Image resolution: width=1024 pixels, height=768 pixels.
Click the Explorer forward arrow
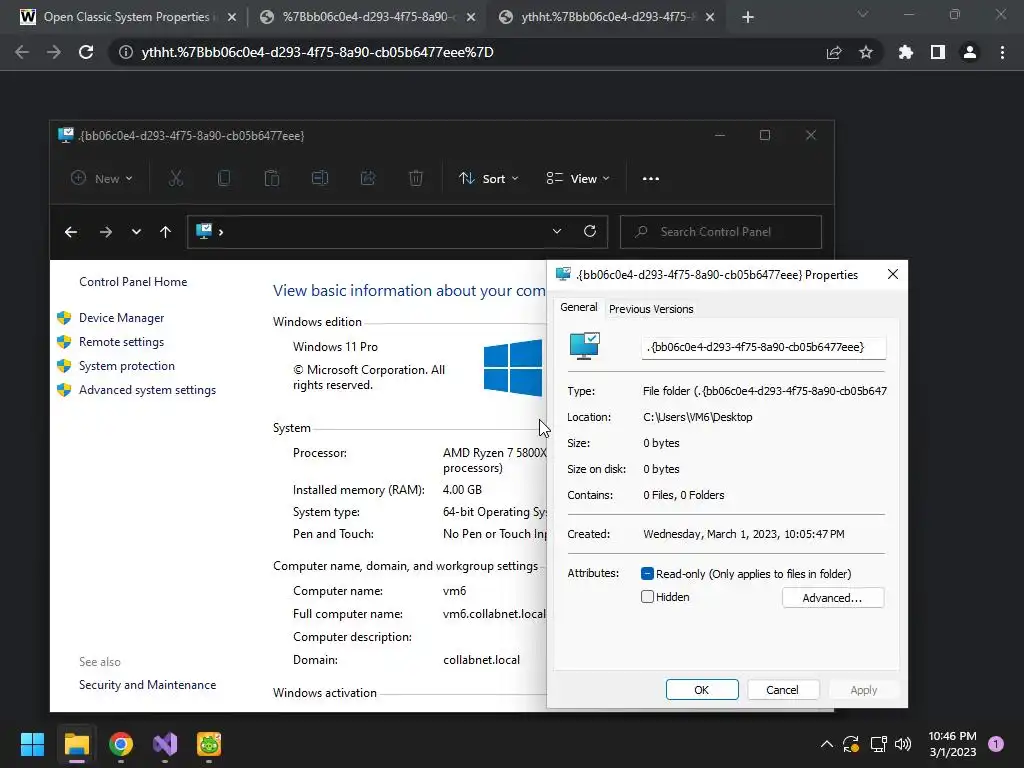point(106,232)
